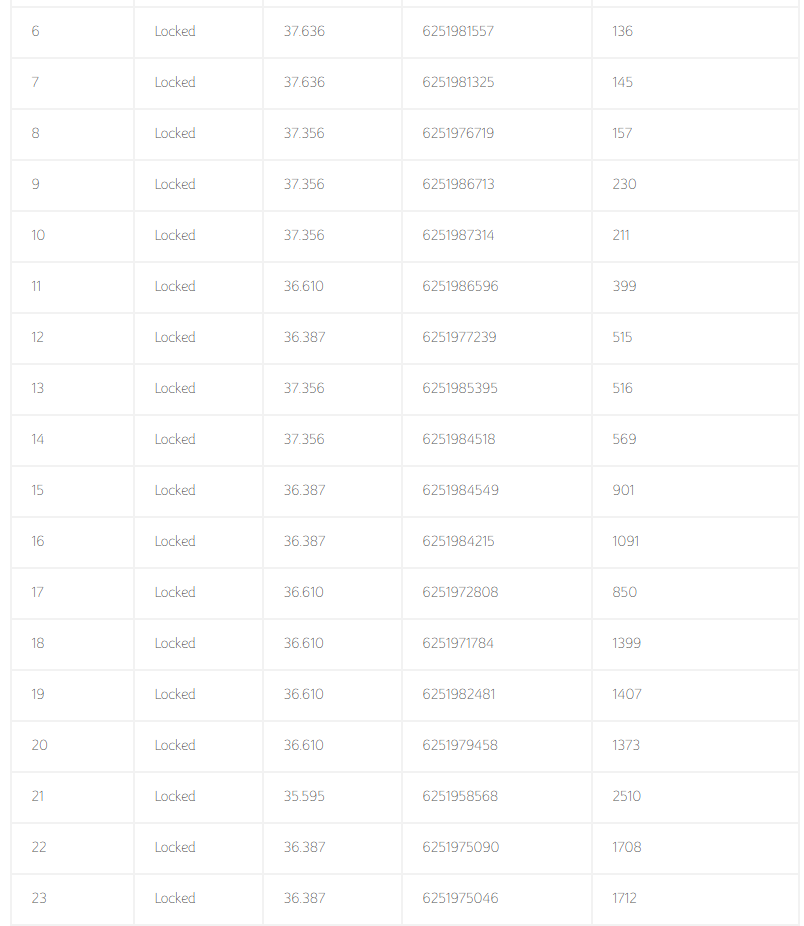Select ID 6251977239 in row 12
This screenshot has width=804, height=926.
click(x=459, y=337)
